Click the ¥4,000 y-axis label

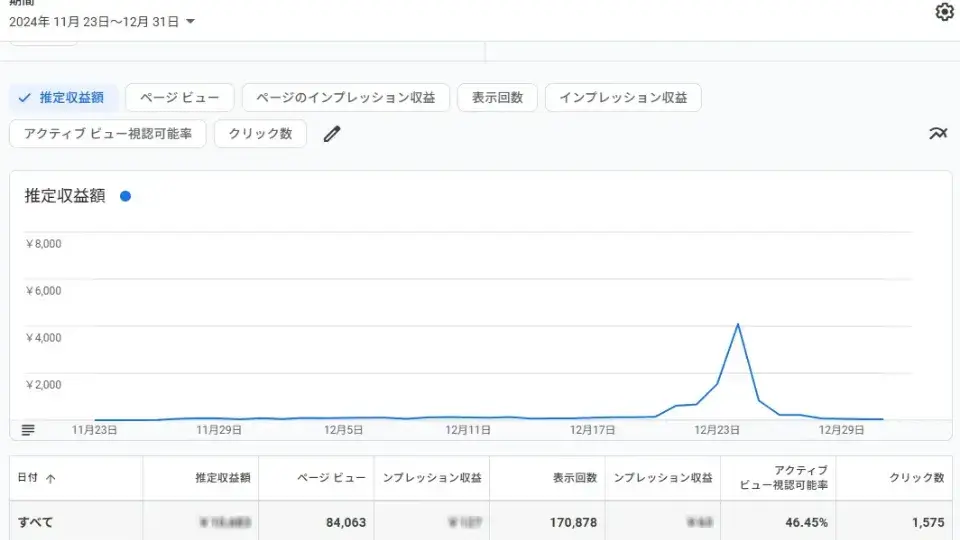[43, 337]
